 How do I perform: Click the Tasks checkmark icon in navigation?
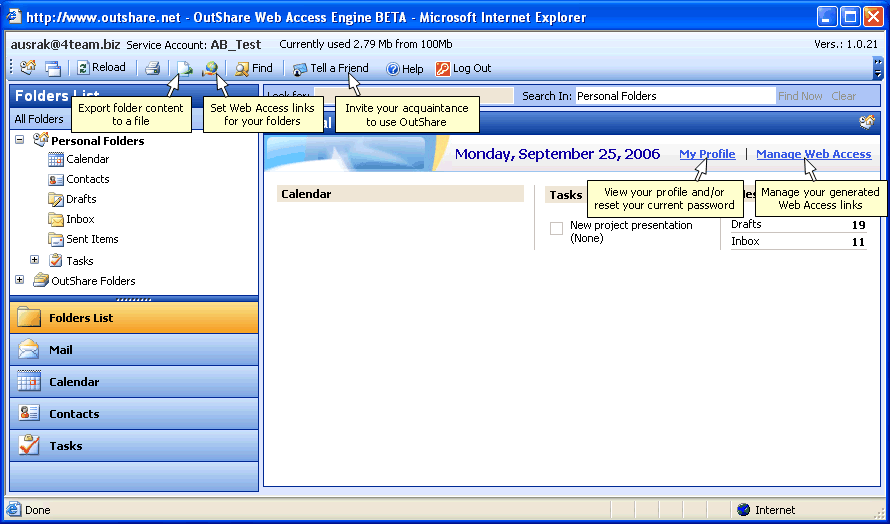pyautogui.click(x=28, y=445)
